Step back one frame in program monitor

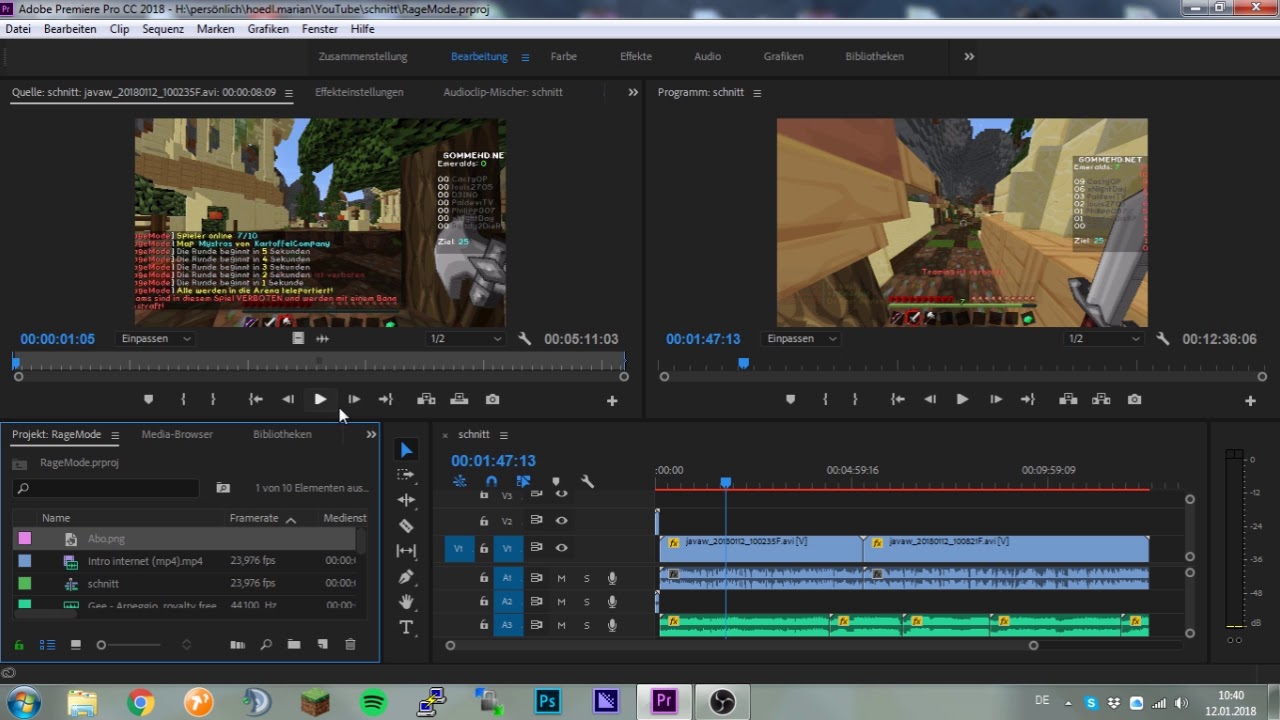tap(930, 399)
